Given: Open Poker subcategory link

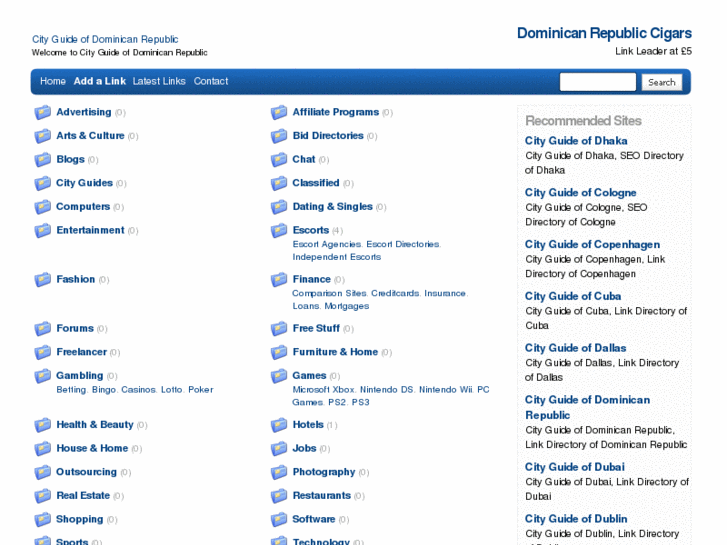Looking at the screenshot, I should [x=201, y=390].
